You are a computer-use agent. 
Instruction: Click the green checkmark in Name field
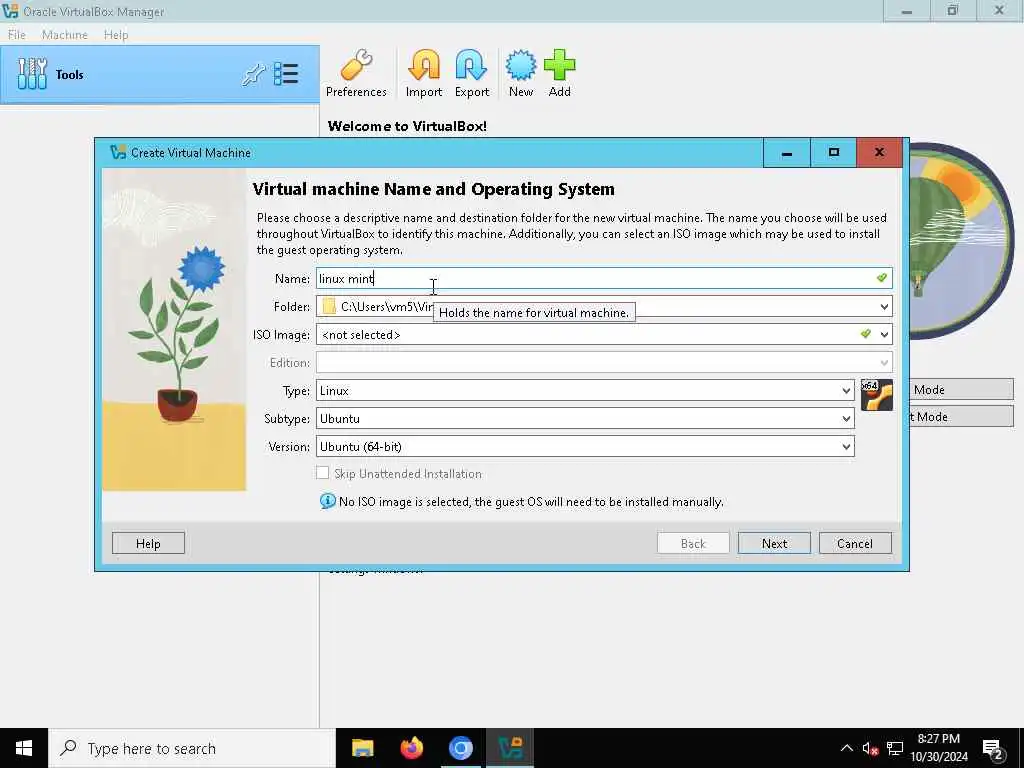[x=882, y=278]
